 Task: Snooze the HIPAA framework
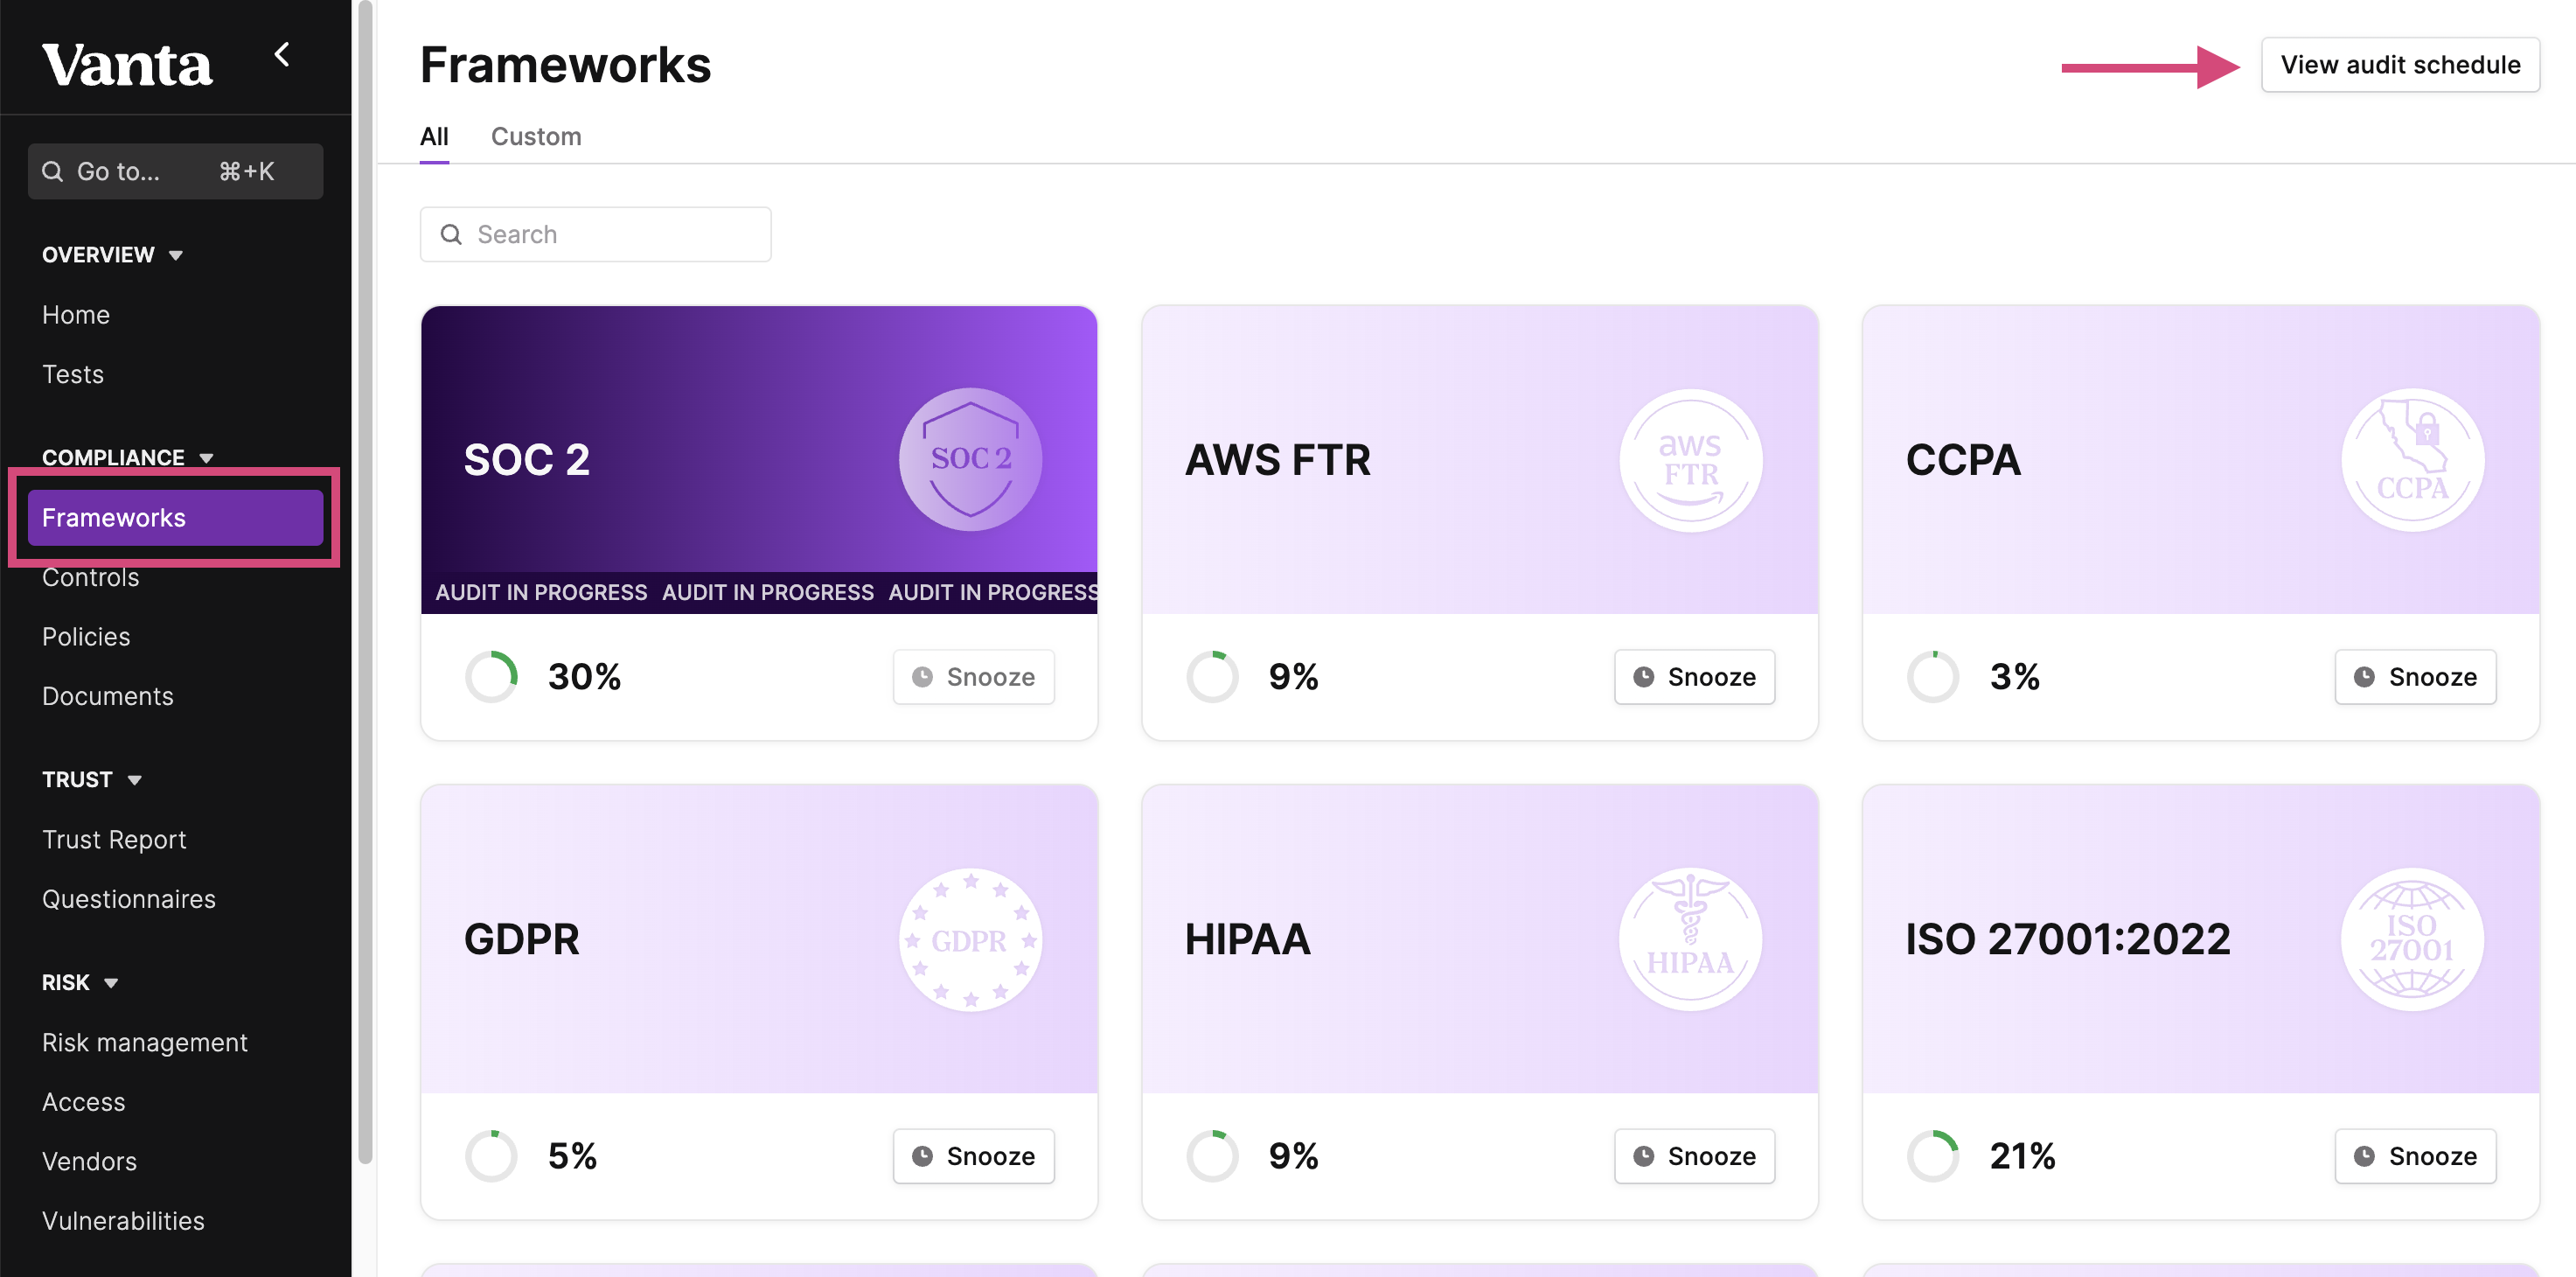pyautogui.click(x=1694, y=1156)
